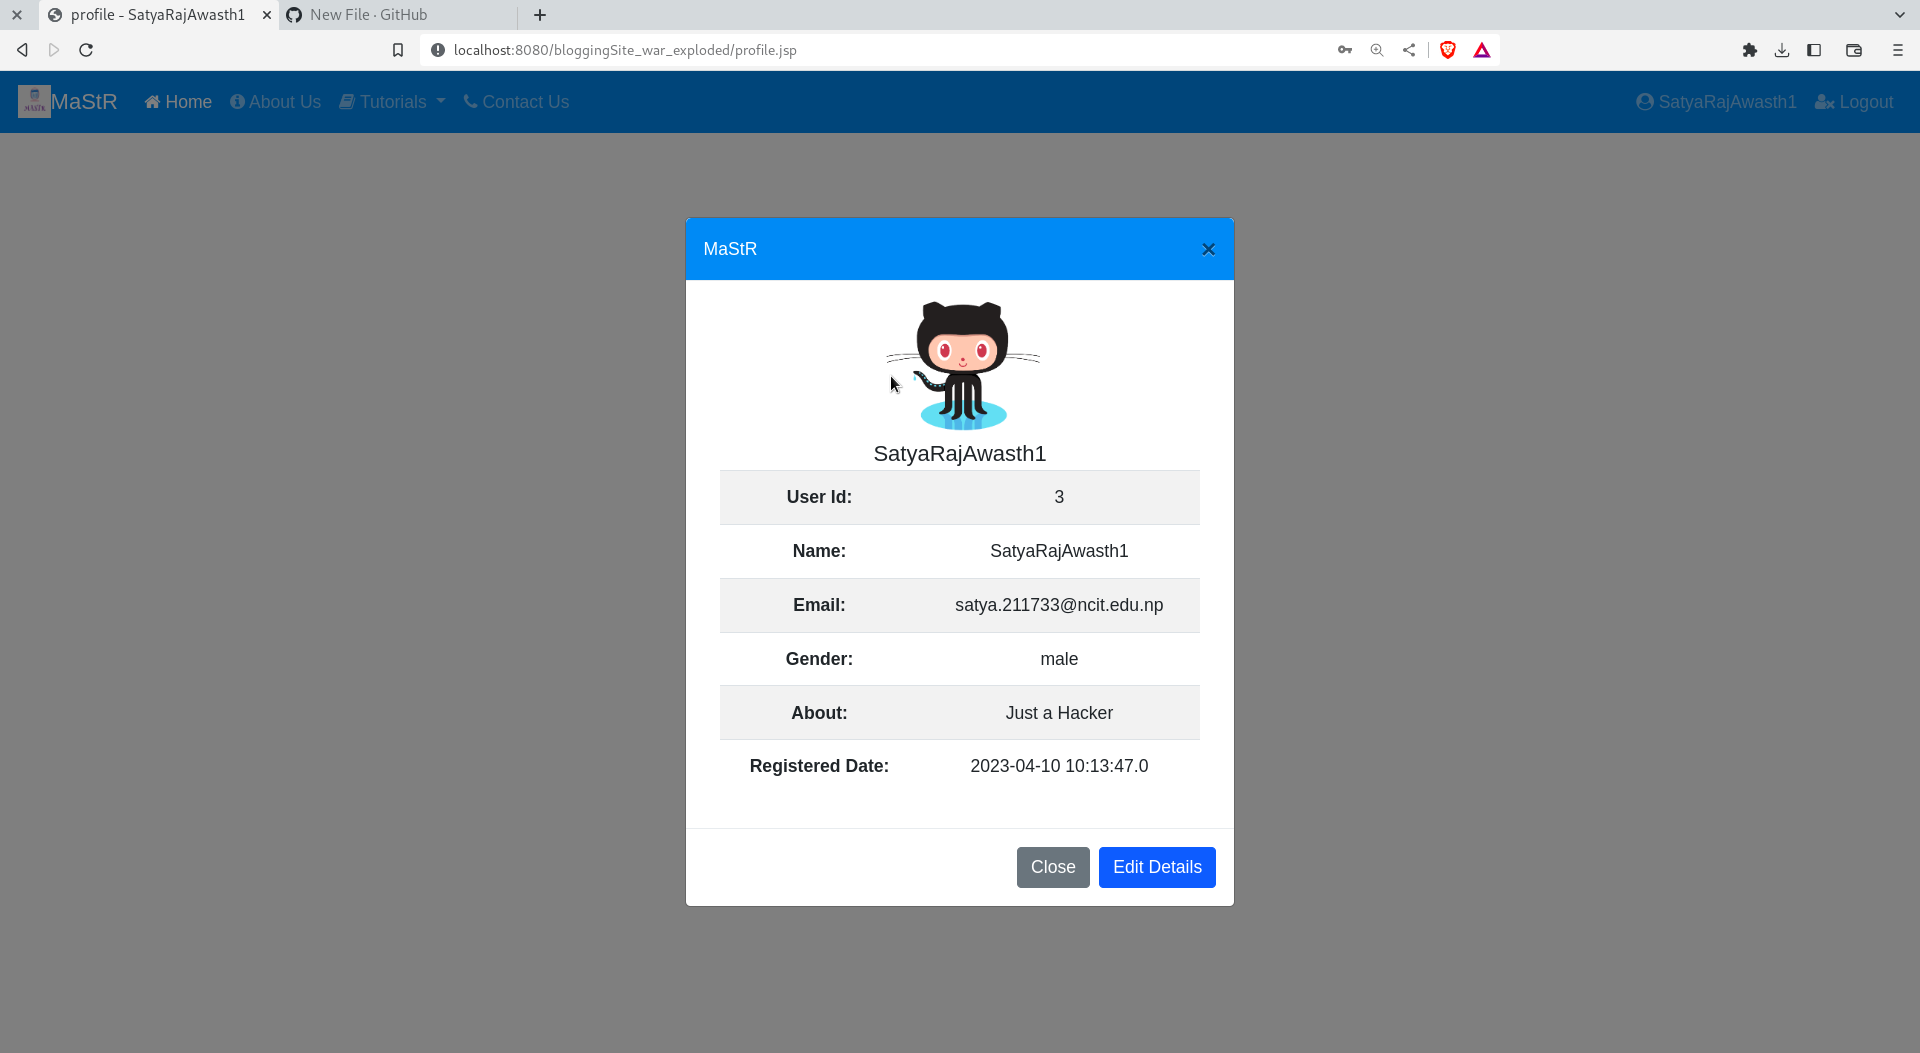Open Brave Rewards triangle icon
Viewport: 1920px width, 1053px height.
1482,50
